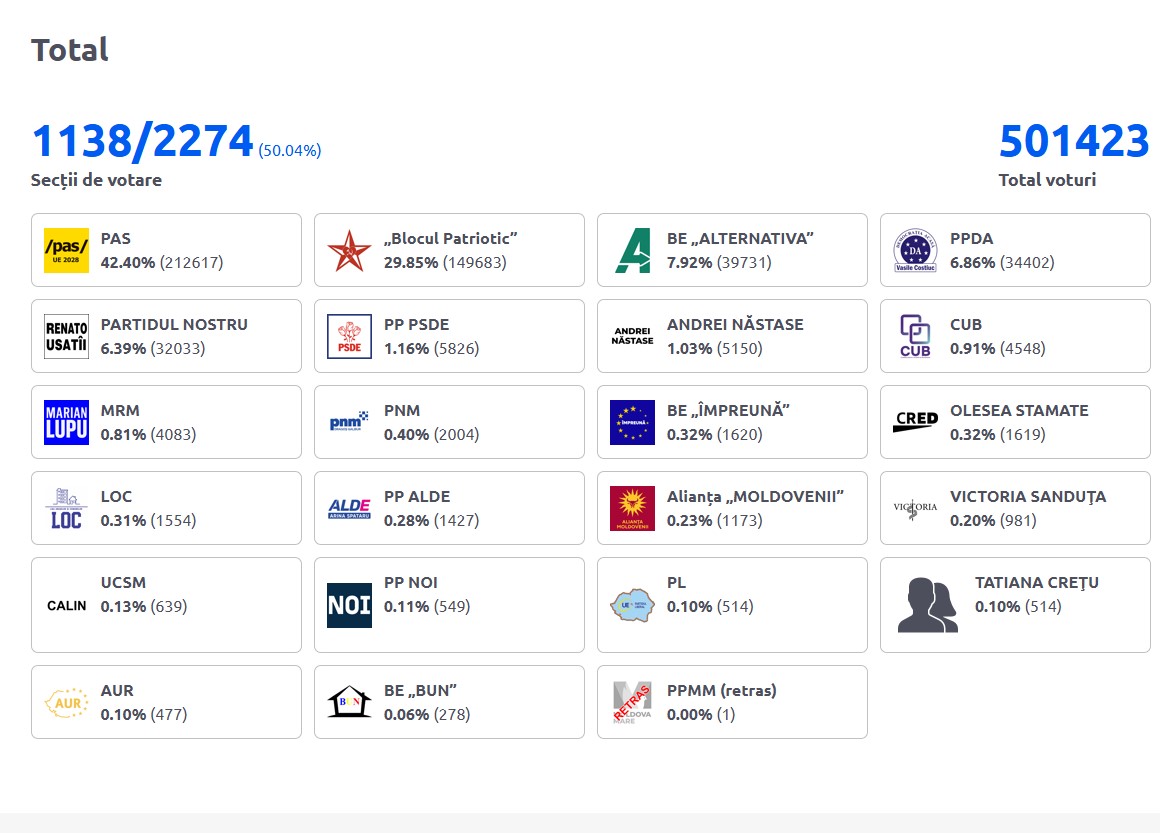Screen dimensions: 1160x833
Task: Click the BE BUN house logo
Action: 349,702
